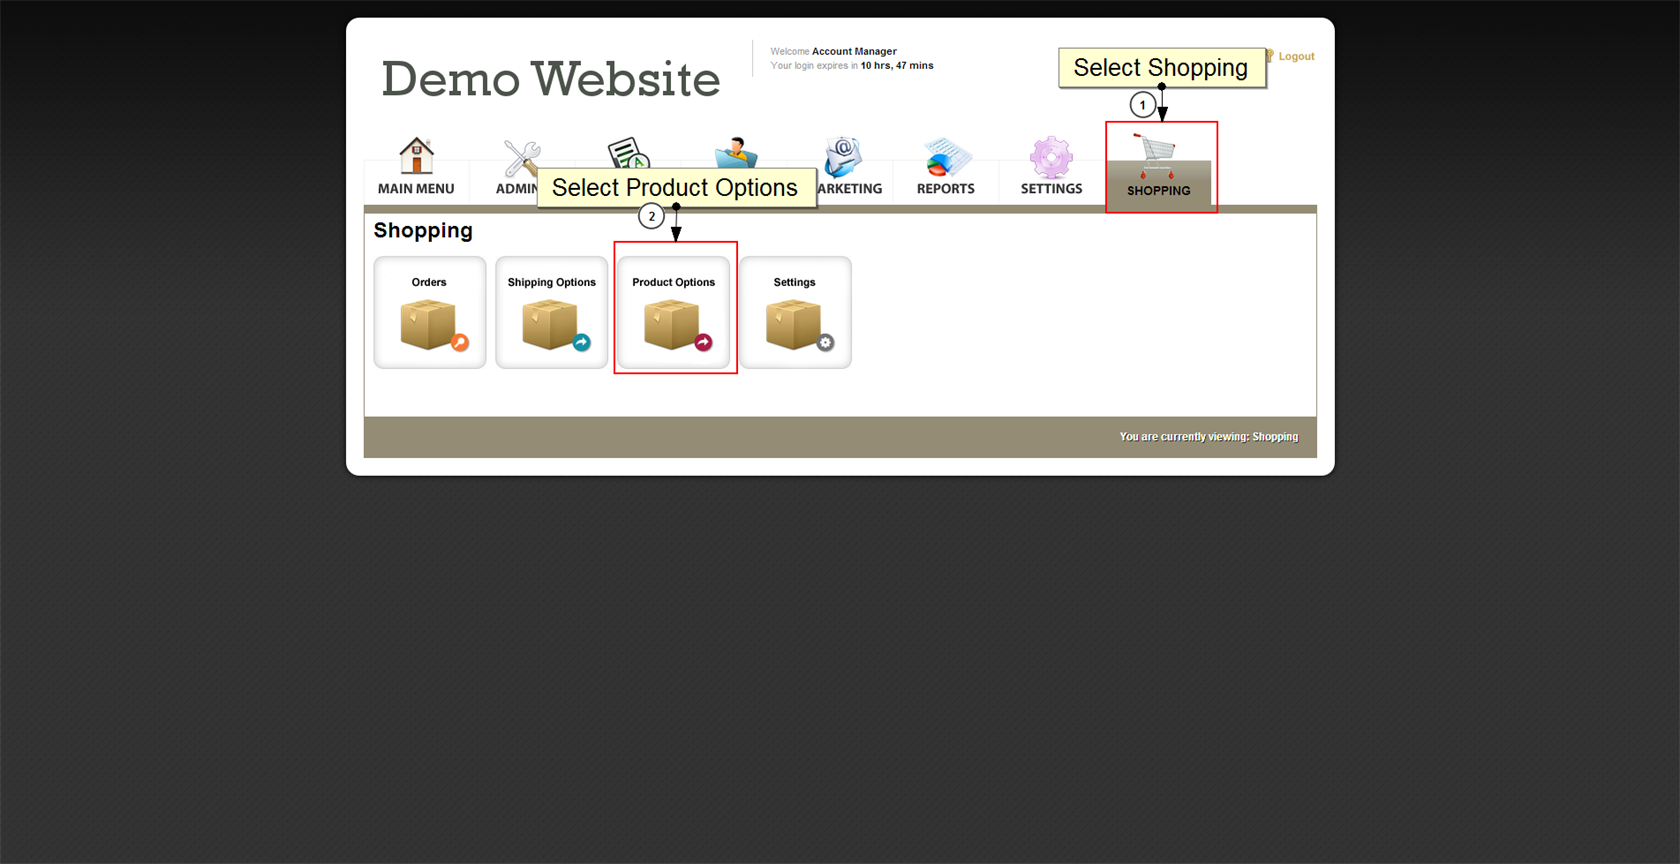The width and height of the screenshot is (1680, 864).
Task: Click the purple Settings gear icon
Action: 1051,157
